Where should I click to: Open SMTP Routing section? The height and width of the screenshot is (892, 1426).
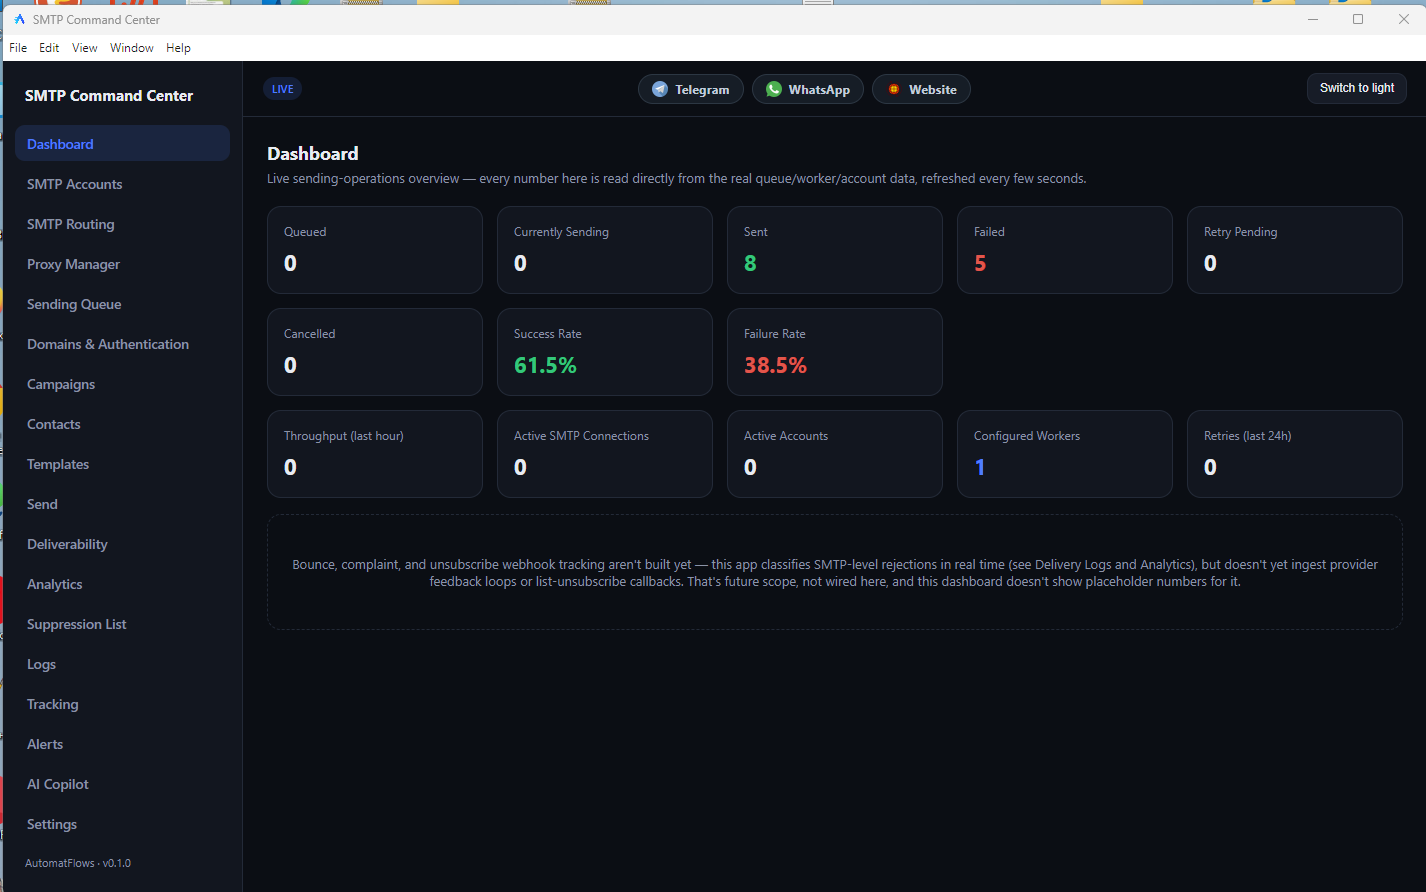pos(122,224)
